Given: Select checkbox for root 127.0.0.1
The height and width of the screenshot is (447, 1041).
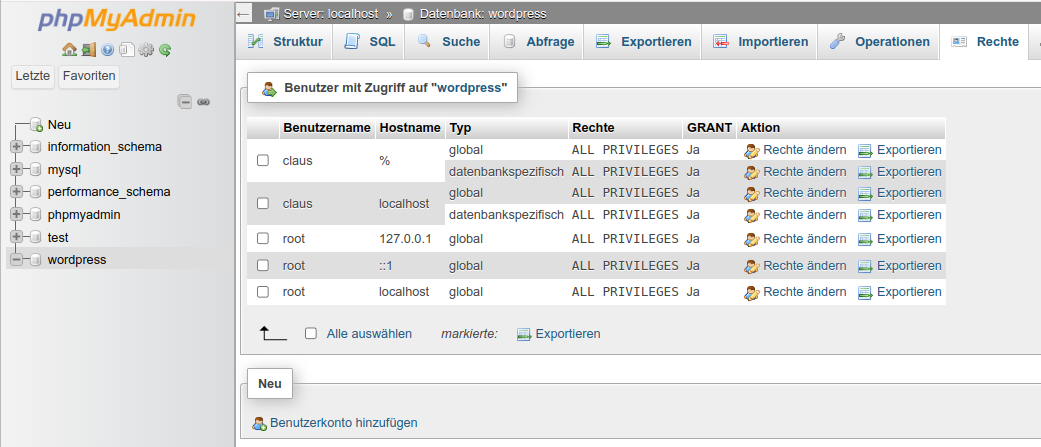Looking at the screenshot, I should 263,238.
